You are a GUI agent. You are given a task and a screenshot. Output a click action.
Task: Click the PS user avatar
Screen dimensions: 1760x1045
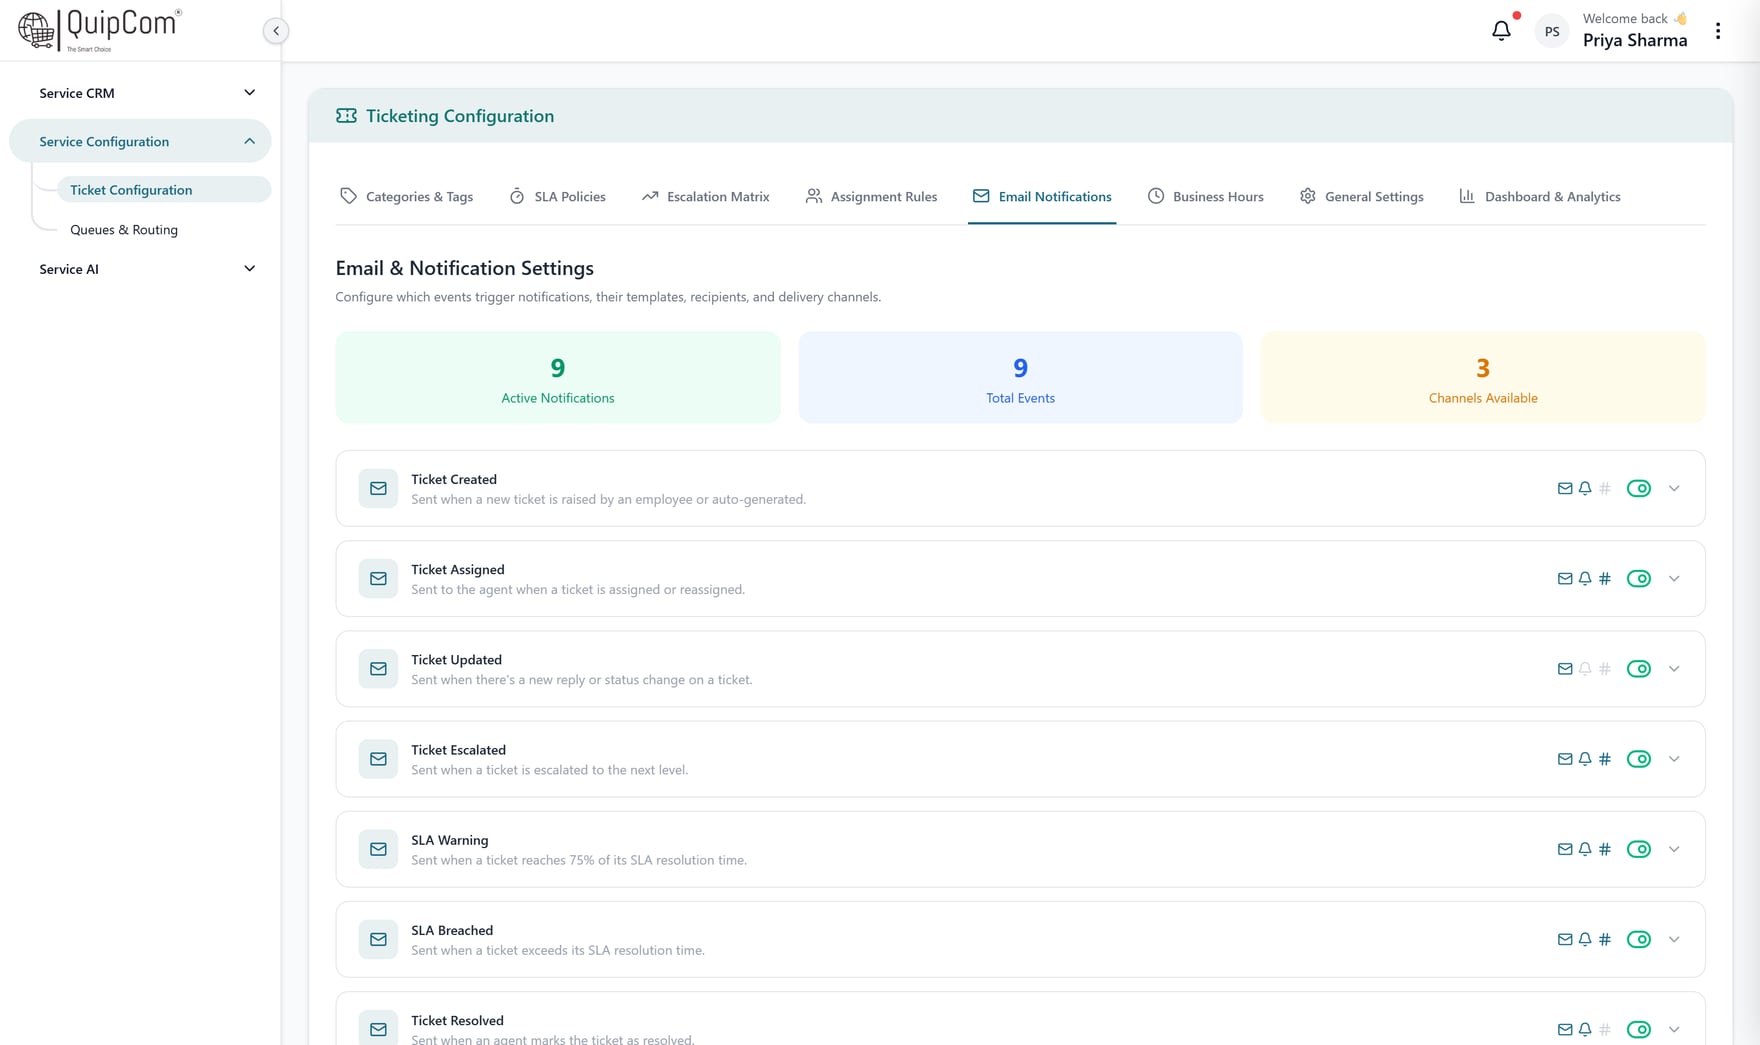[x=1552, y=31]
